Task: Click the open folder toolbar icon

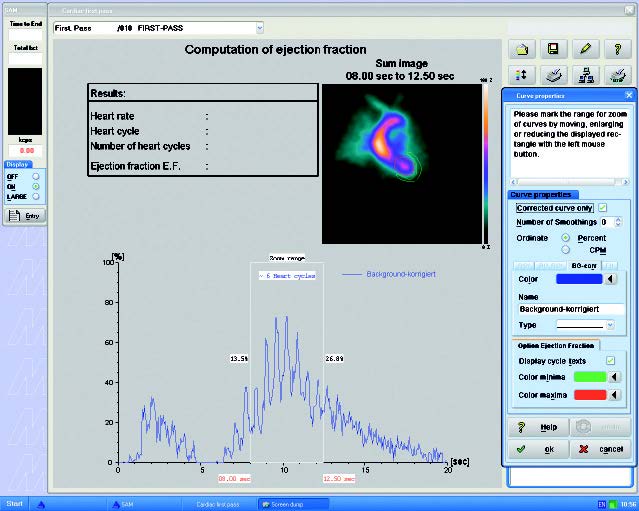Action: pos(523,48)
